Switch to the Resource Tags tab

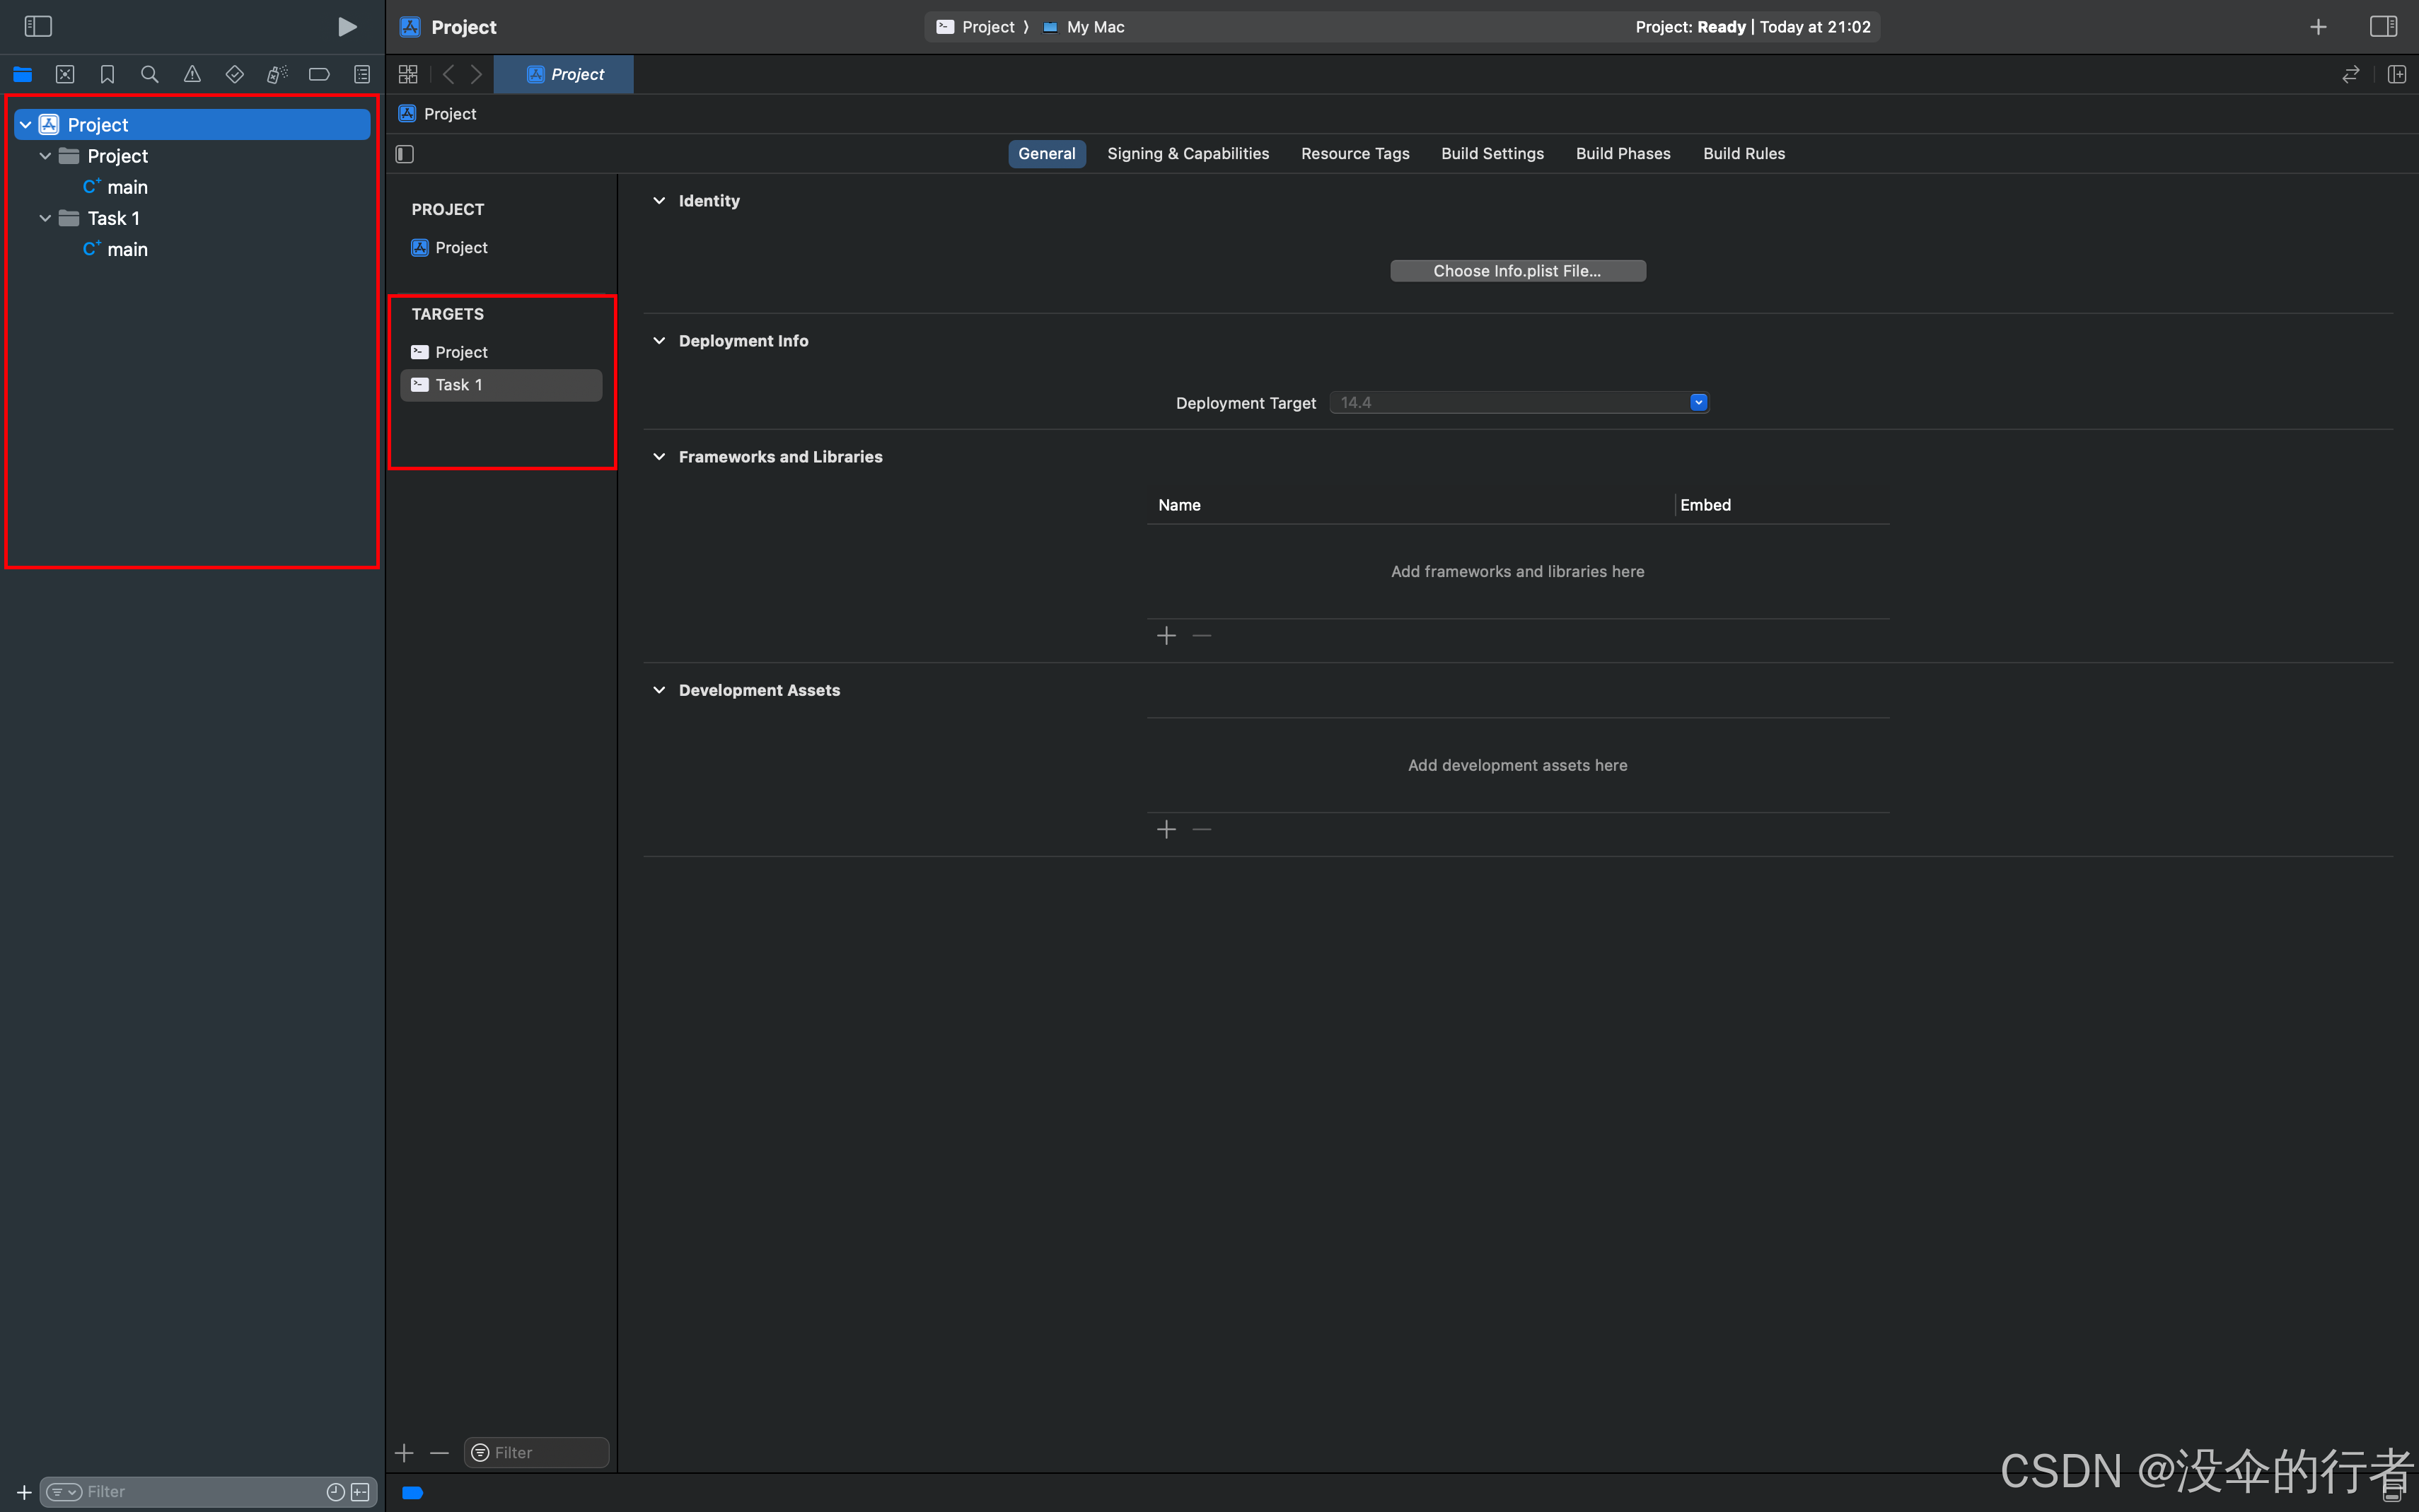[x=1355, y=153]
